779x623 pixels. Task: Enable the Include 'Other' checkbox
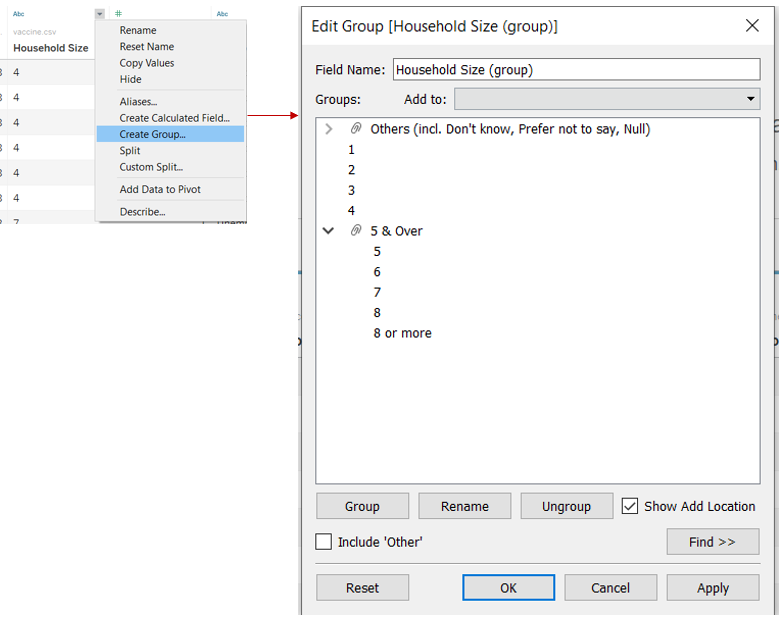324,542
